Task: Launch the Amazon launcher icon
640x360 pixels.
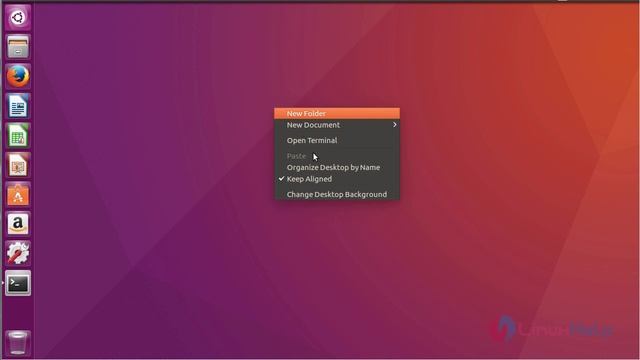Action: [18, 224]
